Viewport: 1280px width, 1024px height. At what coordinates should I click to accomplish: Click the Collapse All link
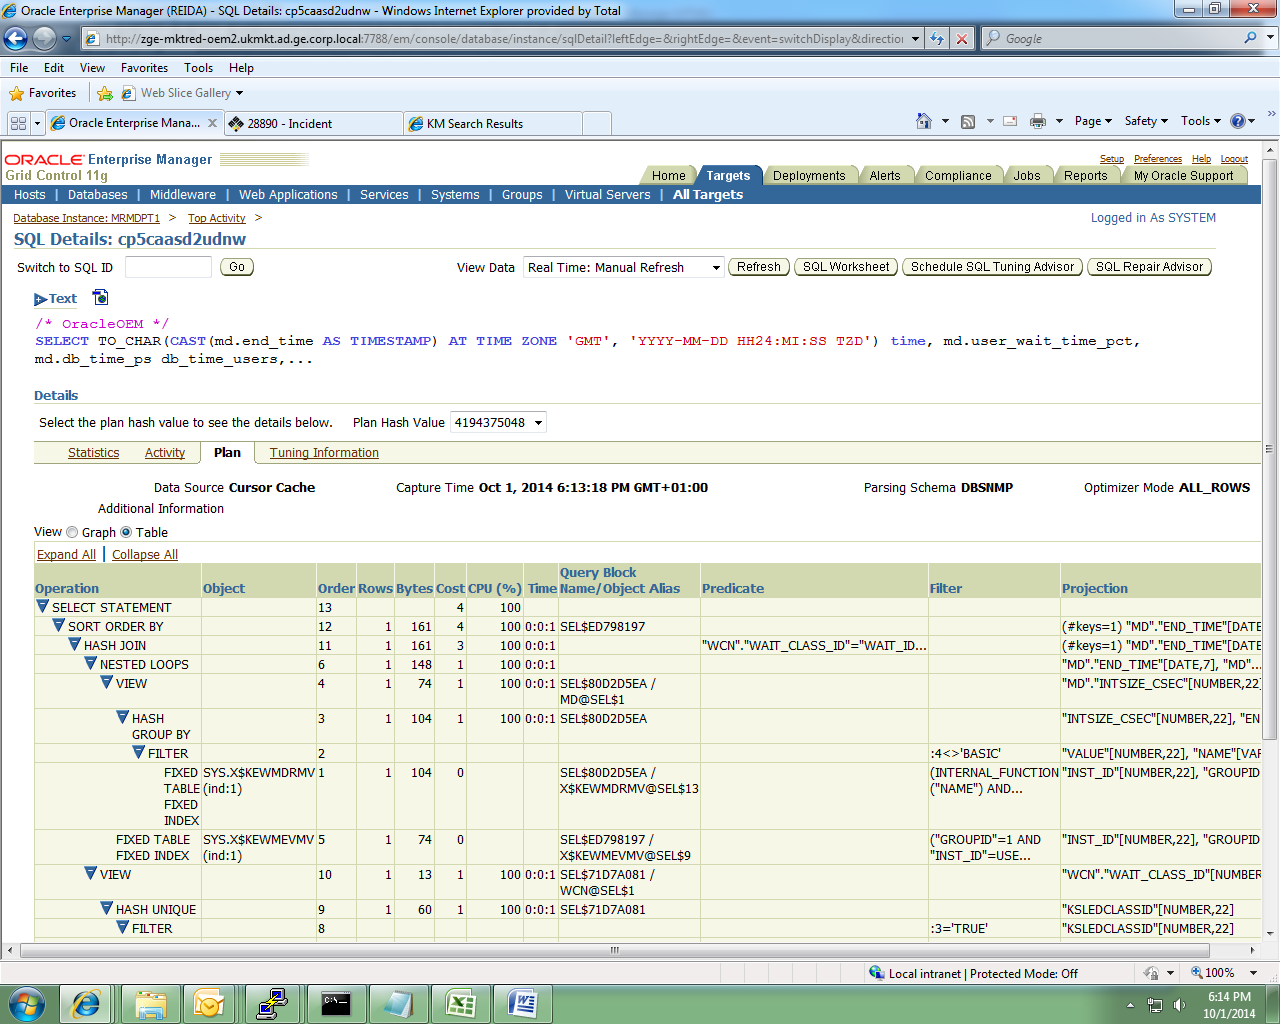pos(145,555)
